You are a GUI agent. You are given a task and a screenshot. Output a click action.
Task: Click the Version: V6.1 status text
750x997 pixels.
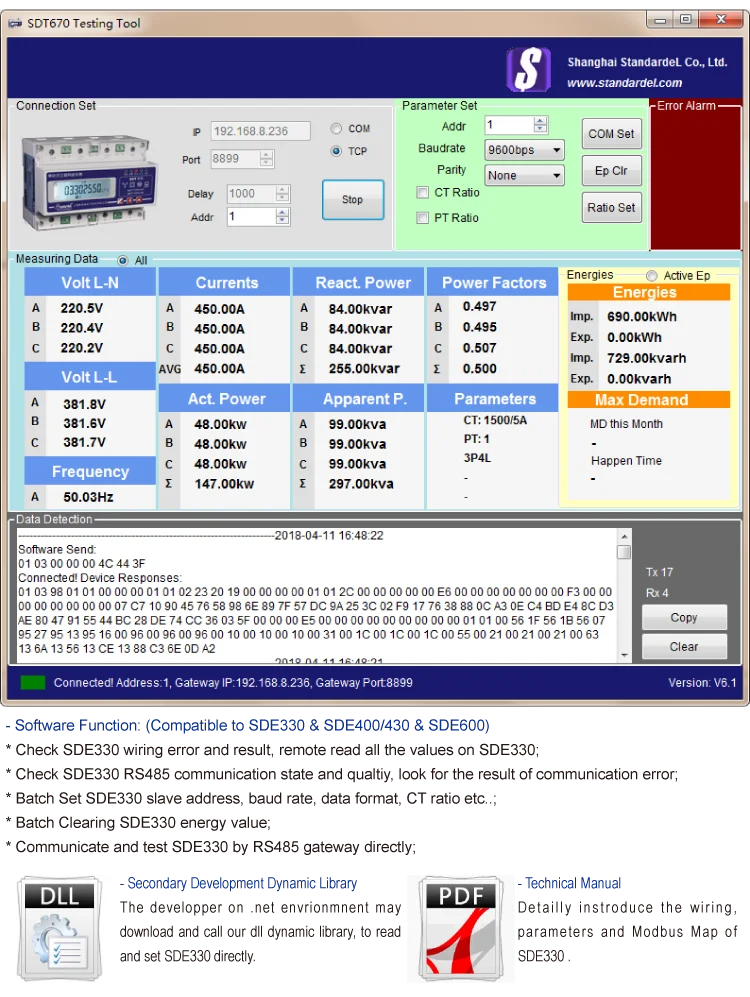[x=702, y=683]
